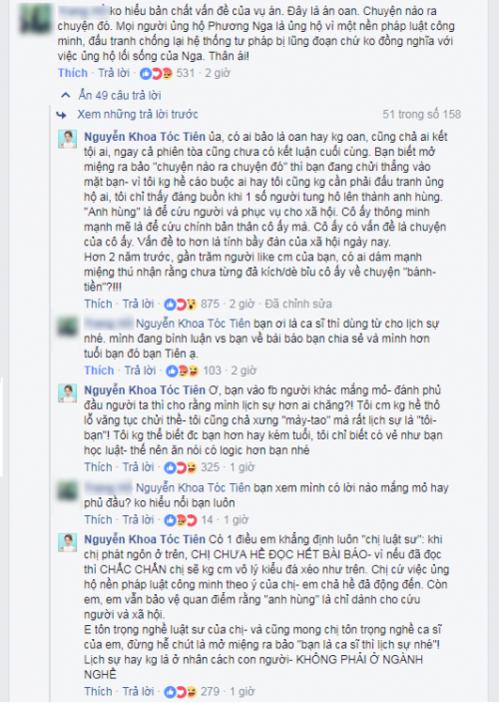Open the blurred top commenter's profile picture
Image resolution: width=499 pixels, height=703 pixels.
click(35, 19)
